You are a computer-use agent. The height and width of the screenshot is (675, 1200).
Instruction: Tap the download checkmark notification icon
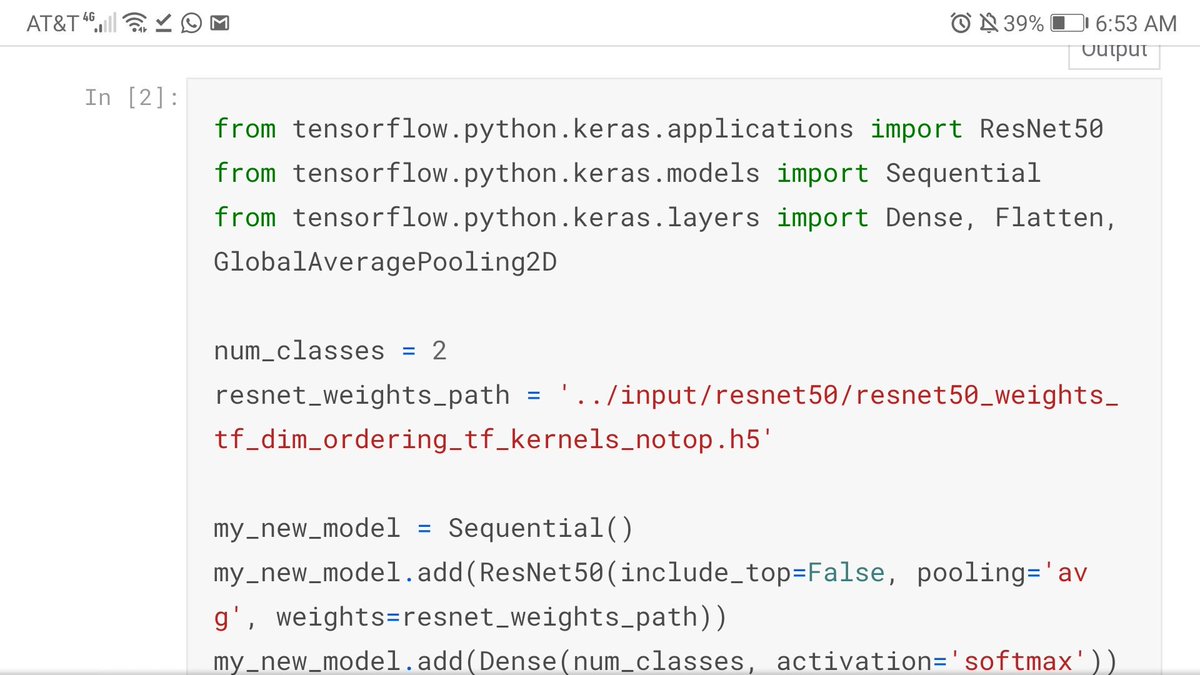point(165,22)
